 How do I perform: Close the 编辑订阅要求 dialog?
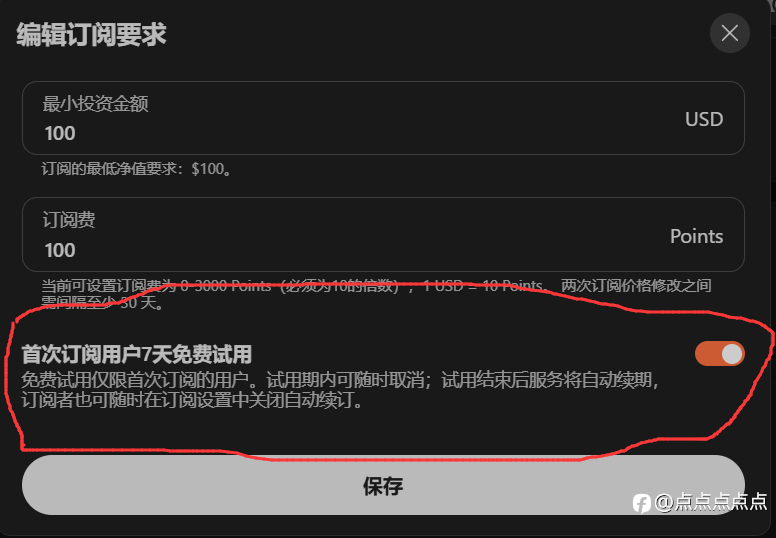coord(729,34)
